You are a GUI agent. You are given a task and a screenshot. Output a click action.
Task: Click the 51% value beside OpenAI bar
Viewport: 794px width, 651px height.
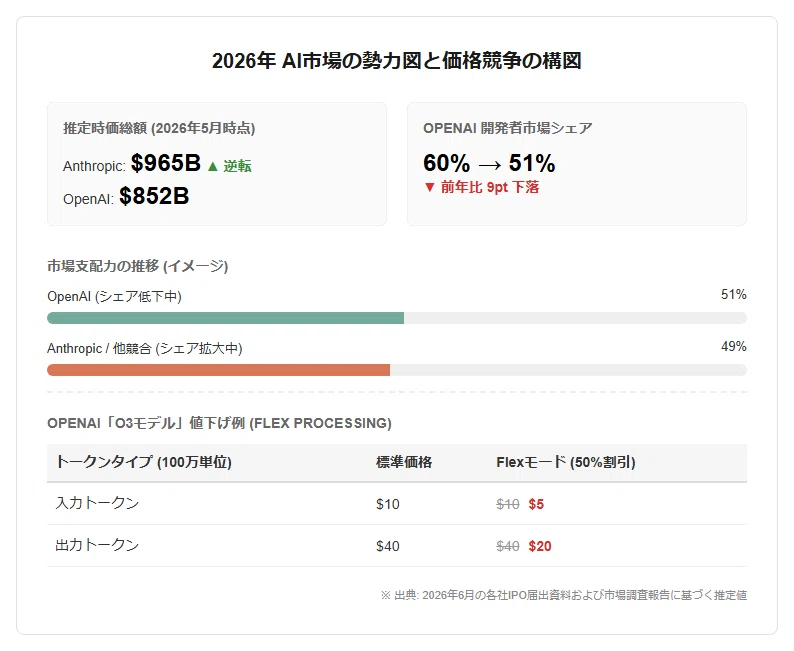pyautogui.click(x=734, y=295)
